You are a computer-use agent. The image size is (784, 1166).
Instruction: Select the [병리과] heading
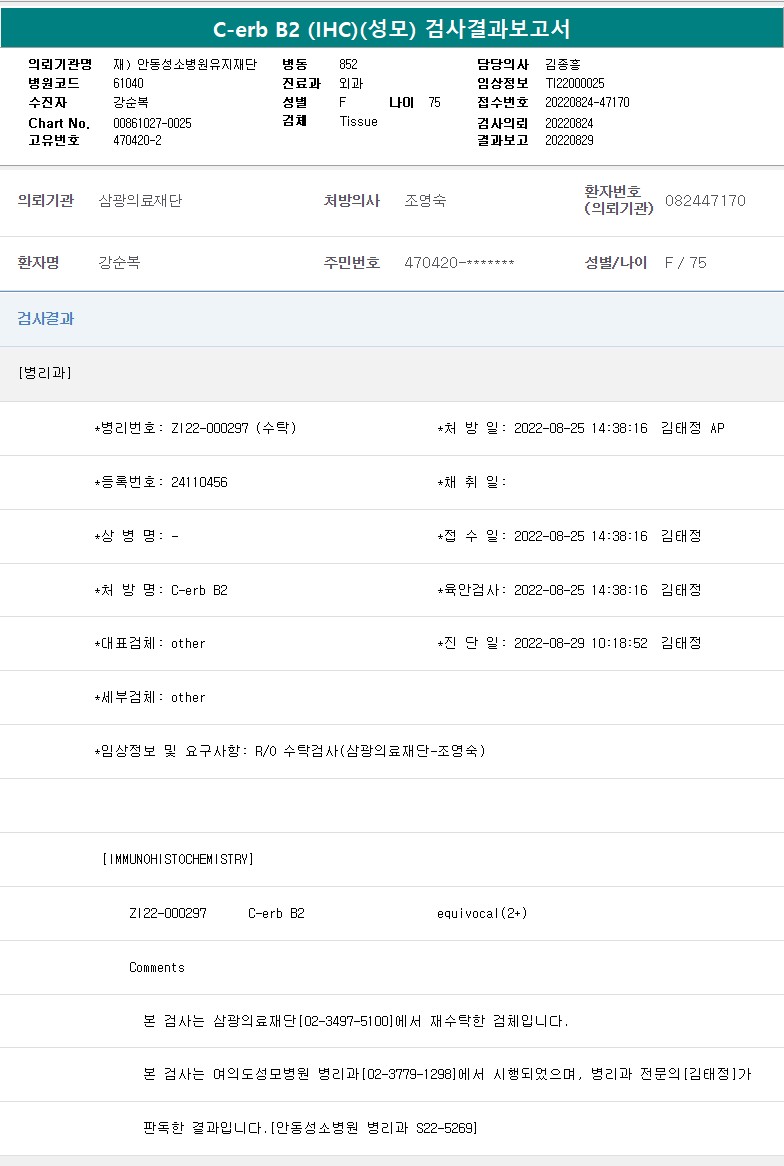[45, 373]
